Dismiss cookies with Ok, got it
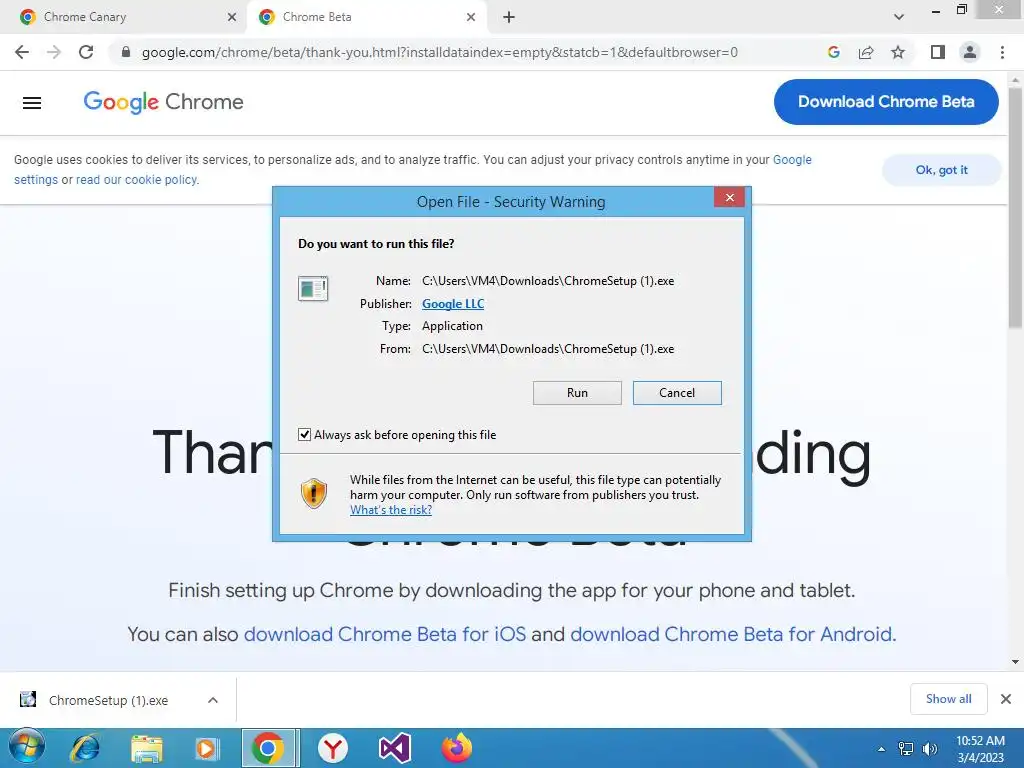 941,170
